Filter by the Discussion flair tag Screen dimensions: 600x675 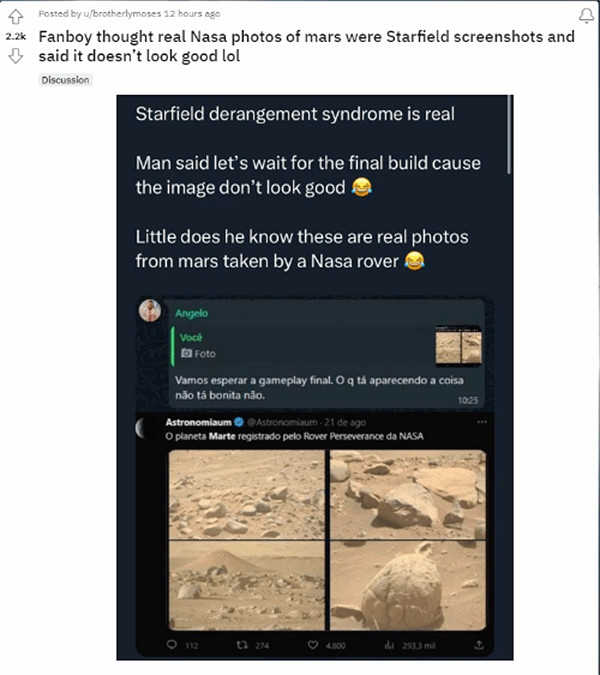tap(66, 80)
